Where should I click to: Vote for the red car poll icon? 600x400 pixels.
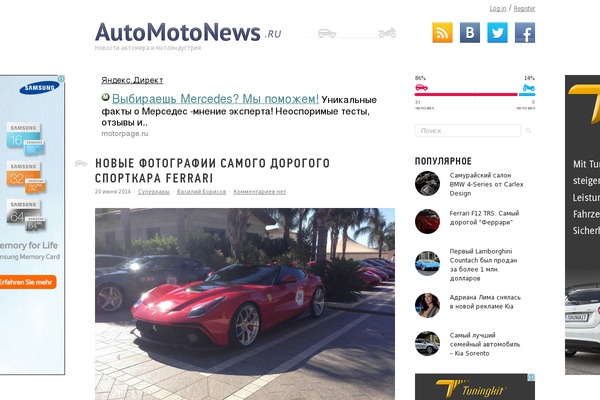pos(421,88)
